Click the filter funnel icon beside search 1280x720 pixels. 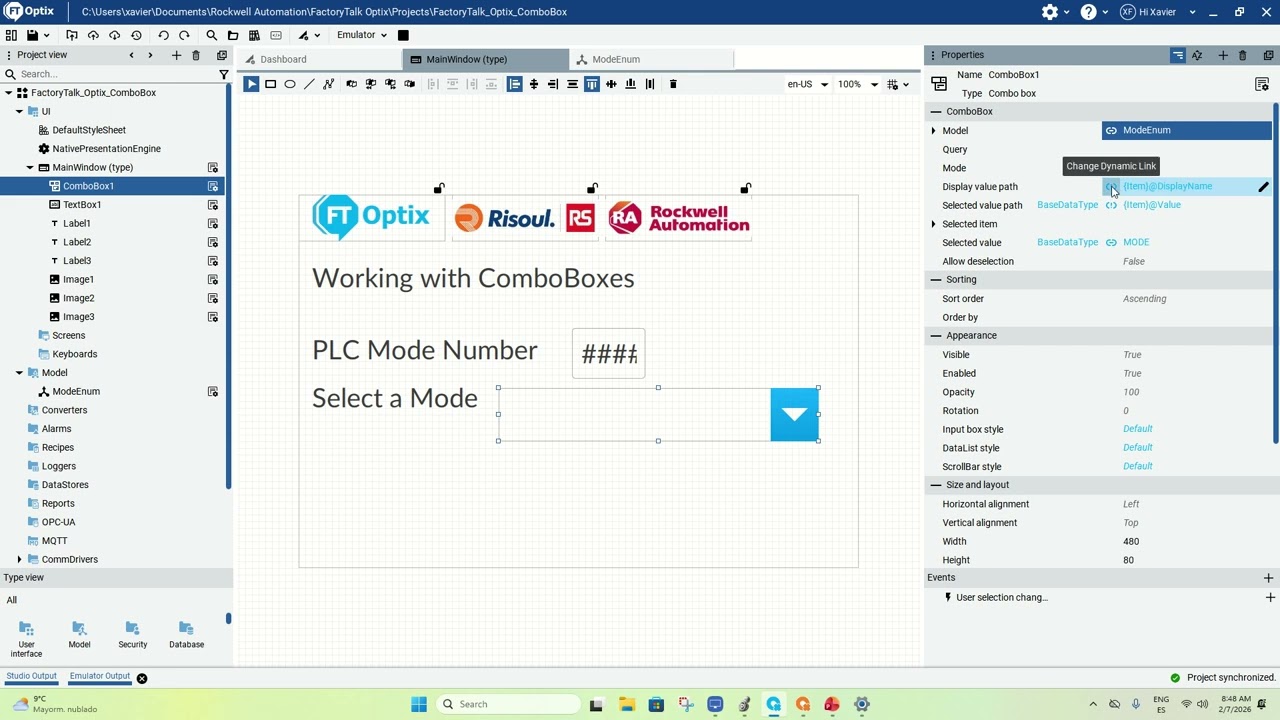coord(224,74)
